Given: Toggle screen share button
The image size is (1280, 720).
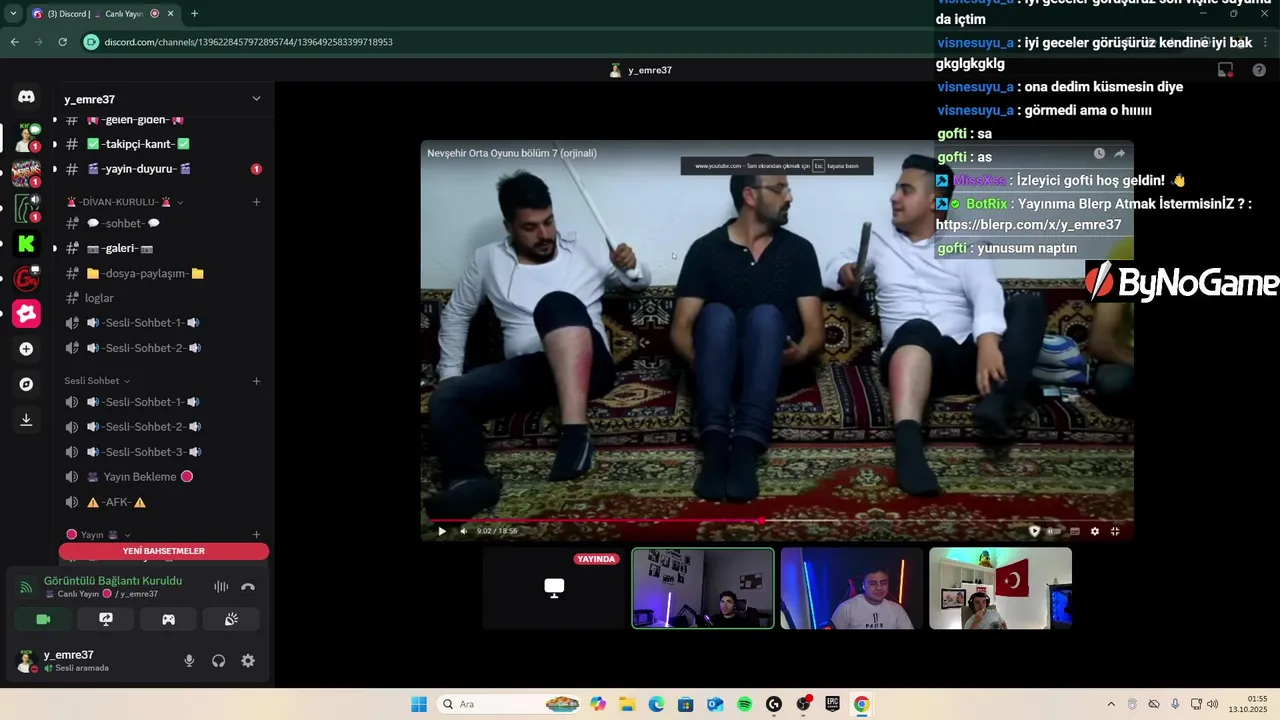Looking at the screenshot, I should pos(106,620).
